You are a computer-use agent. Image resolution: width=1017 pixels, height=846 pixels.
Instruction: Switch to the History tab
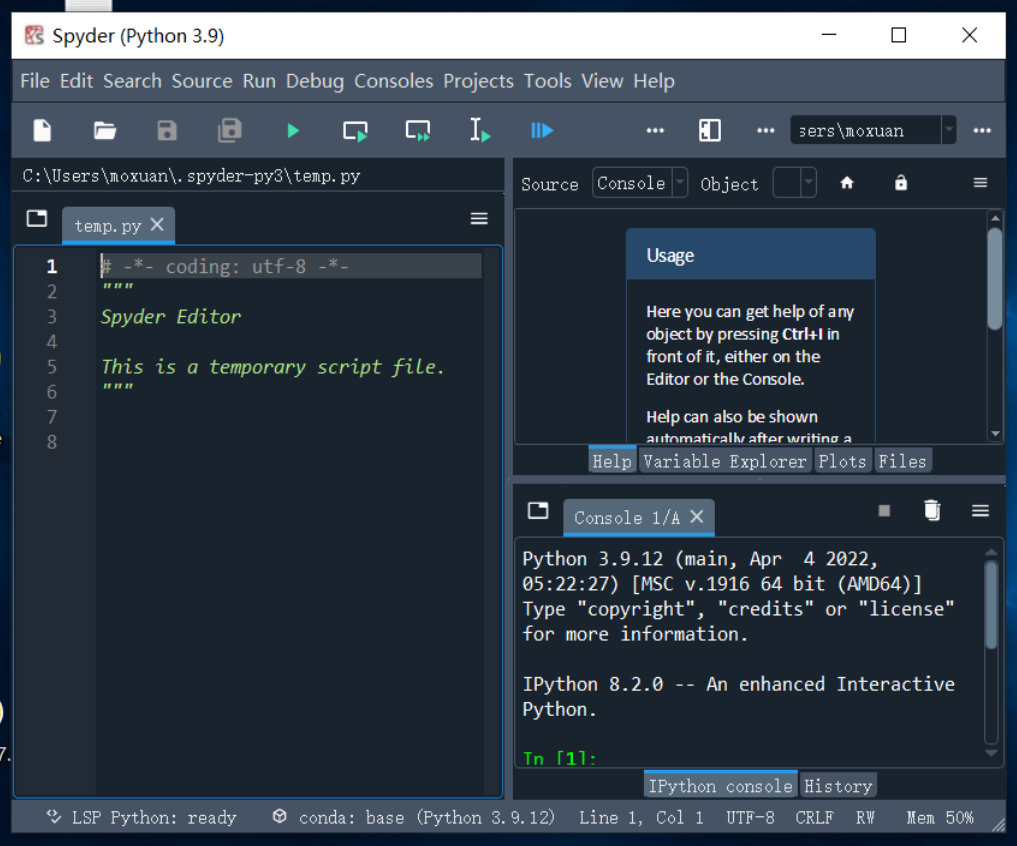tap(838, 786)
